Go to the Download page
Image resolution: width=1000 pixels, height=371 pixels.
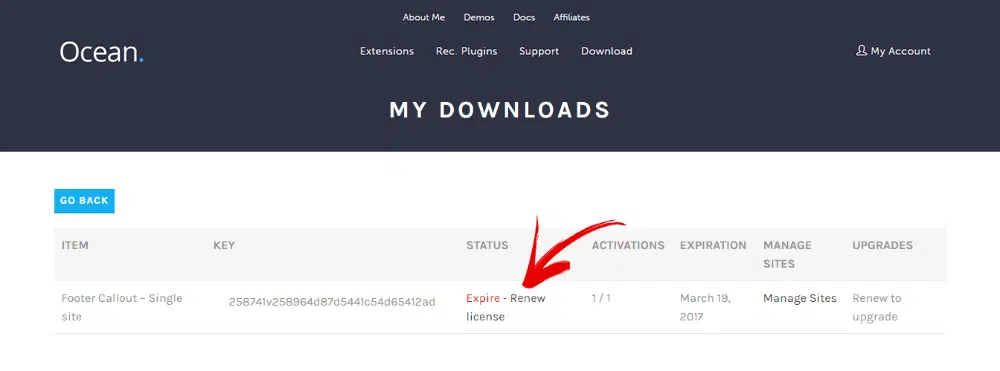(x=607, y=51)
